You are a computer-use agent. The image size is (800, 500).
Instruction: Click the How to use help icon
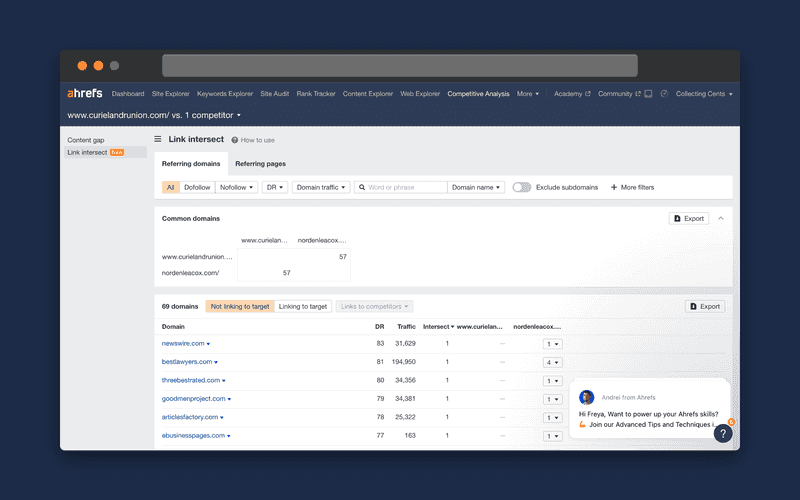pyautogui.click(x=235, y=140)
